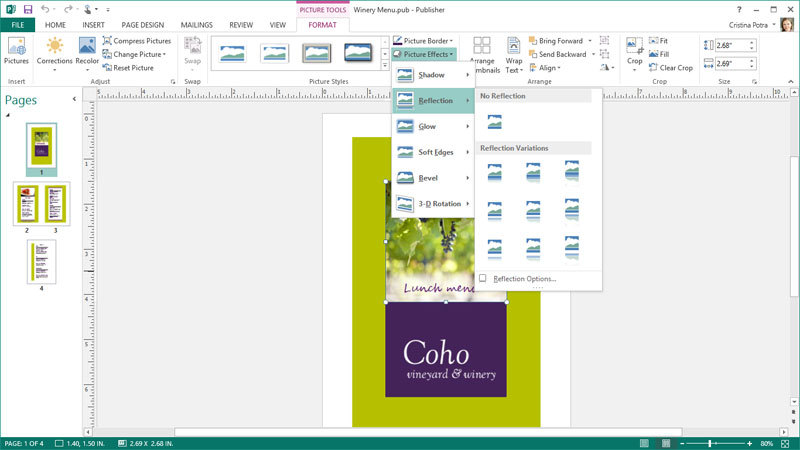
Task: Click Compress Pictures in ribbon
Action: (136, 40)
